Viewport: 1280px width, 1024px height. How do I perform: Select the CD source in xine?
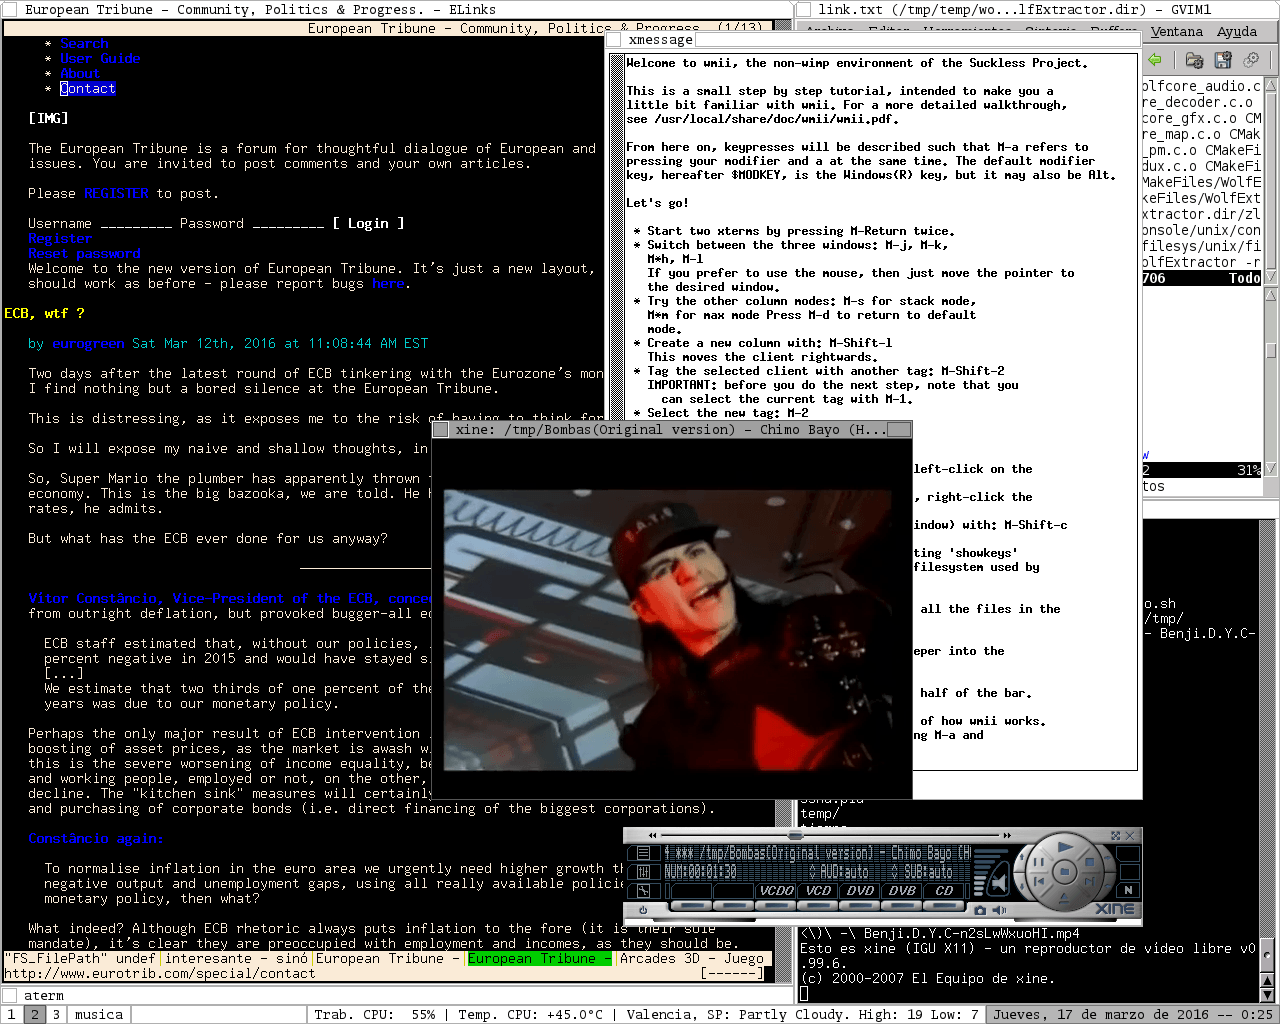coord(944,891)
